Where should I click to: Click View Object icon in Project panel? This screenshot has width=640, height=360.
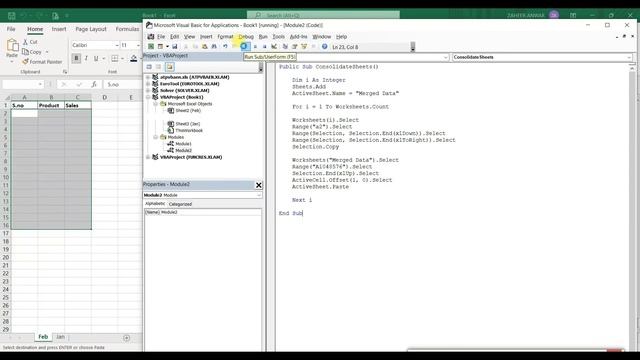tap(158, 67)
